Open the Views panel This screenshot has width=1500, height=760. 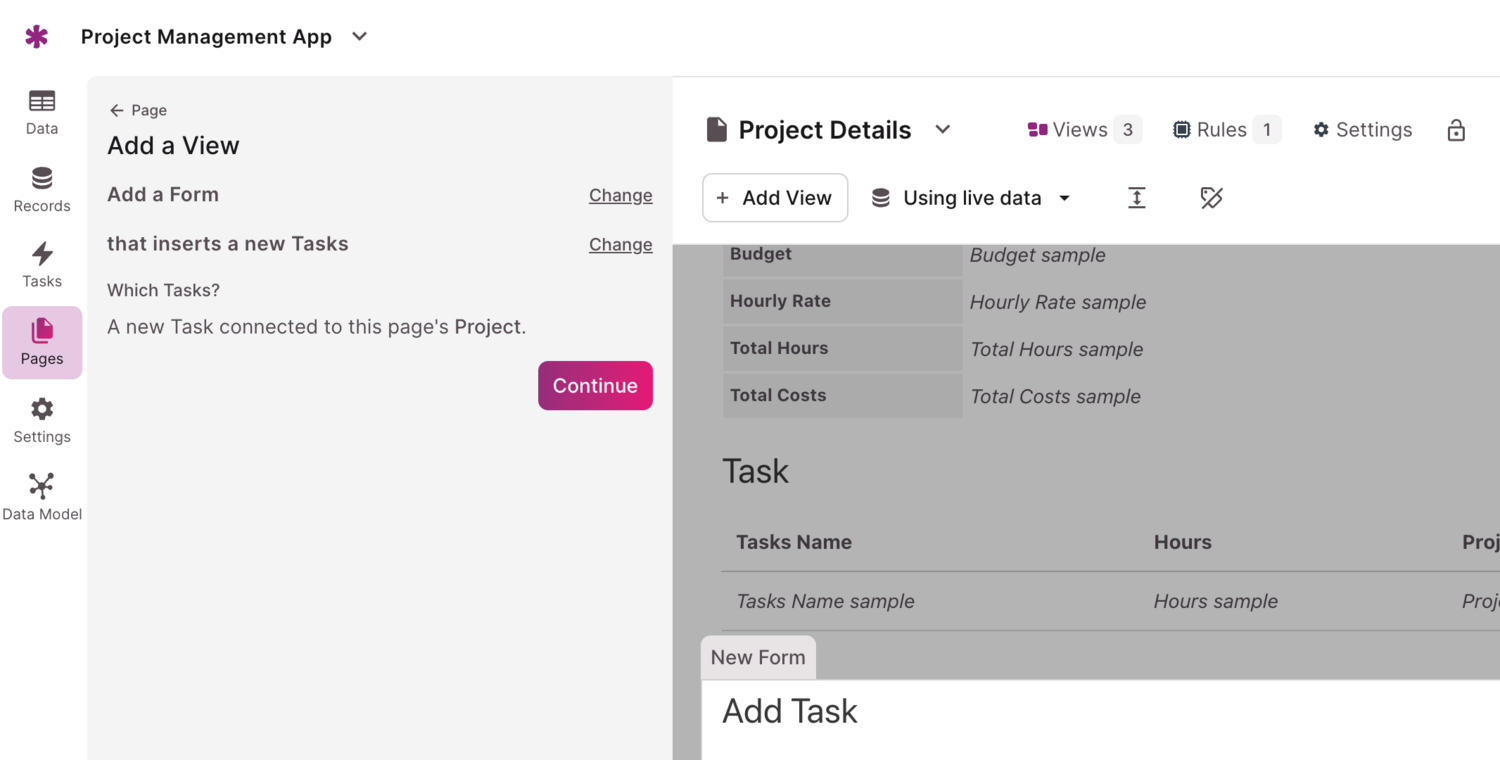(x=1083, y=130)
